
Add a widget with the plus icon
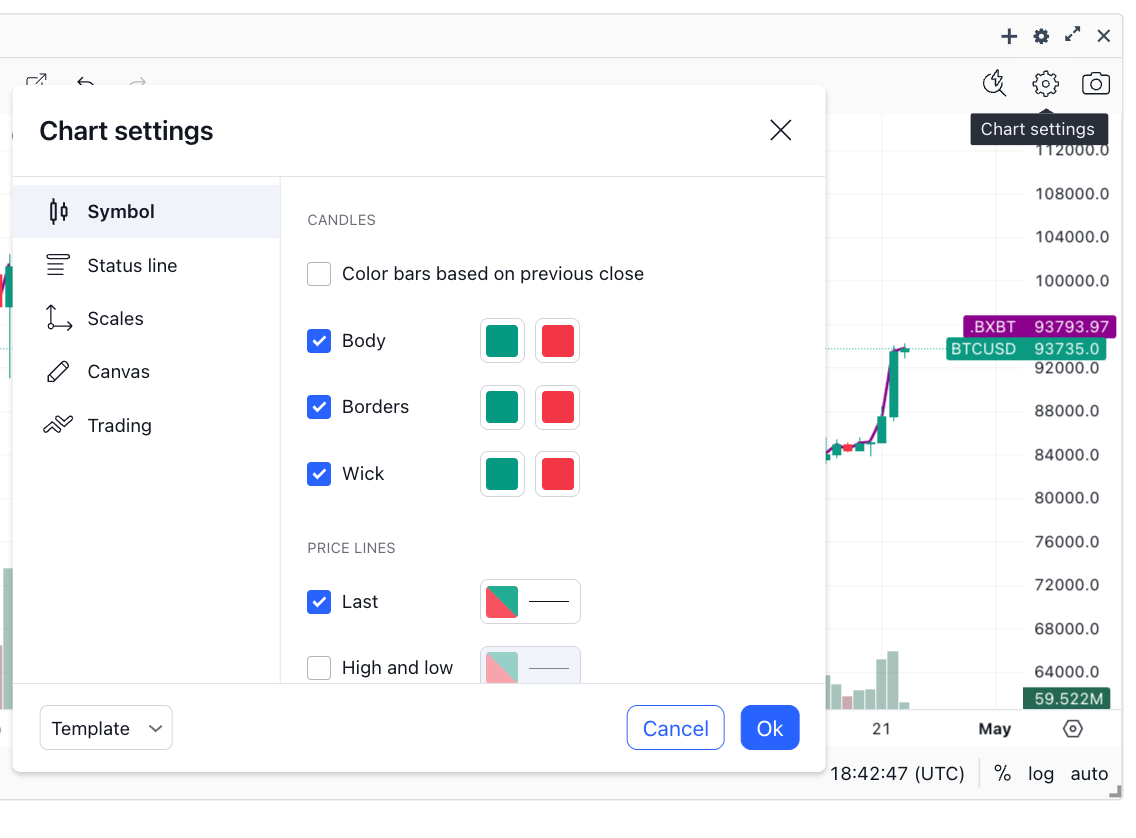coord(1008,36)
